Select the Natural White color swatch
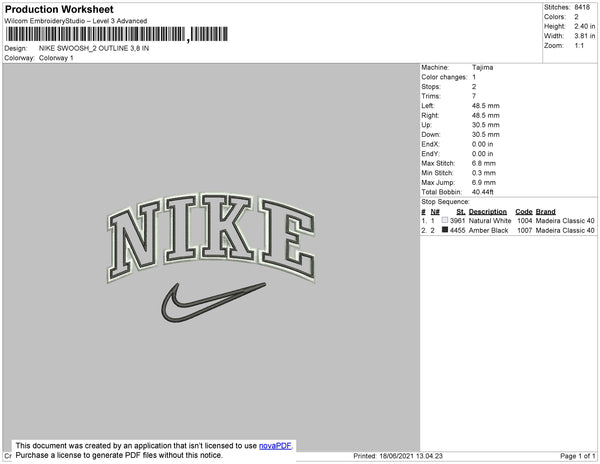The height and width of the screenshot is (464, 600). click(x=445, y=220)
